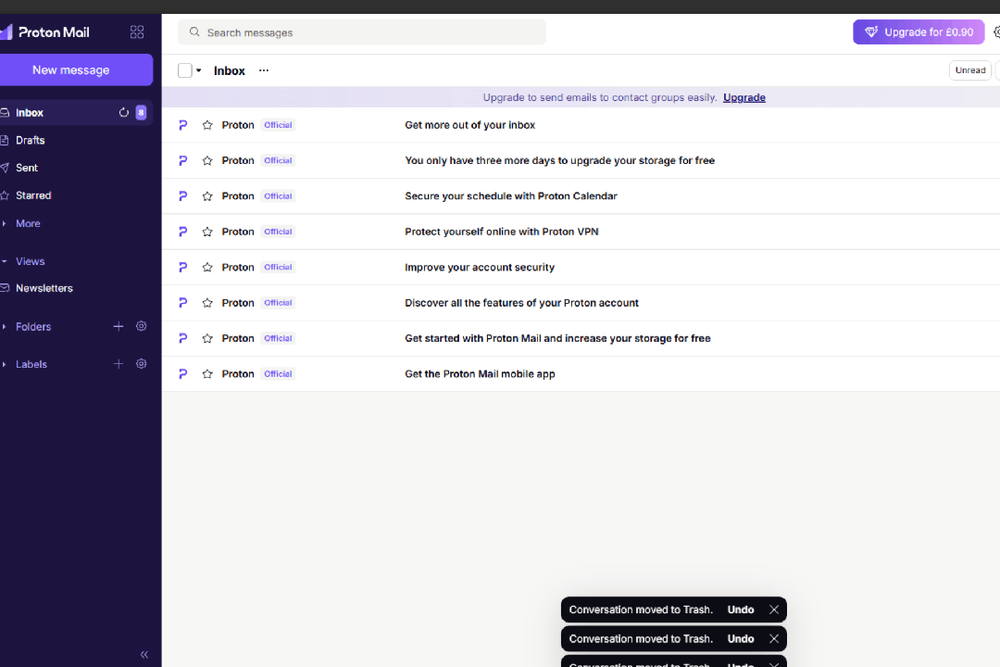Tick the select-all messages checkbox
Viewport: 1000px width, 667px height.
click(185, 70)
